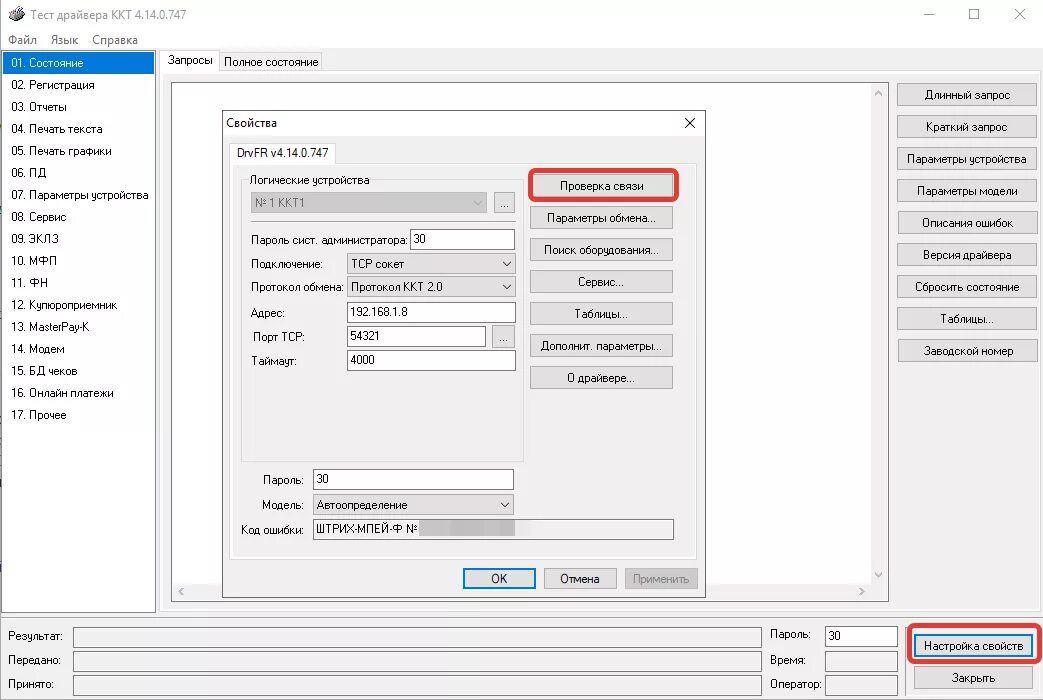Select the DrvFR v4.14.0.747 tab
This screenshot has width=1043, height=700.
click(283, 153)
